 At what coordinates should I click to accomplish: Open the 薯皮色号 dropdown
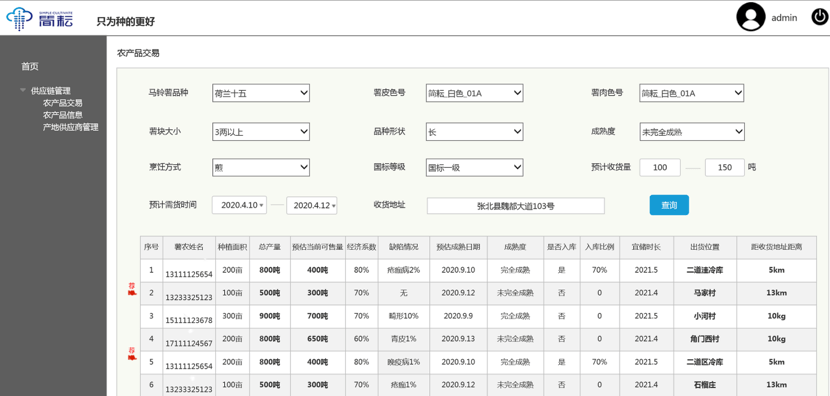tap(474, 93)
